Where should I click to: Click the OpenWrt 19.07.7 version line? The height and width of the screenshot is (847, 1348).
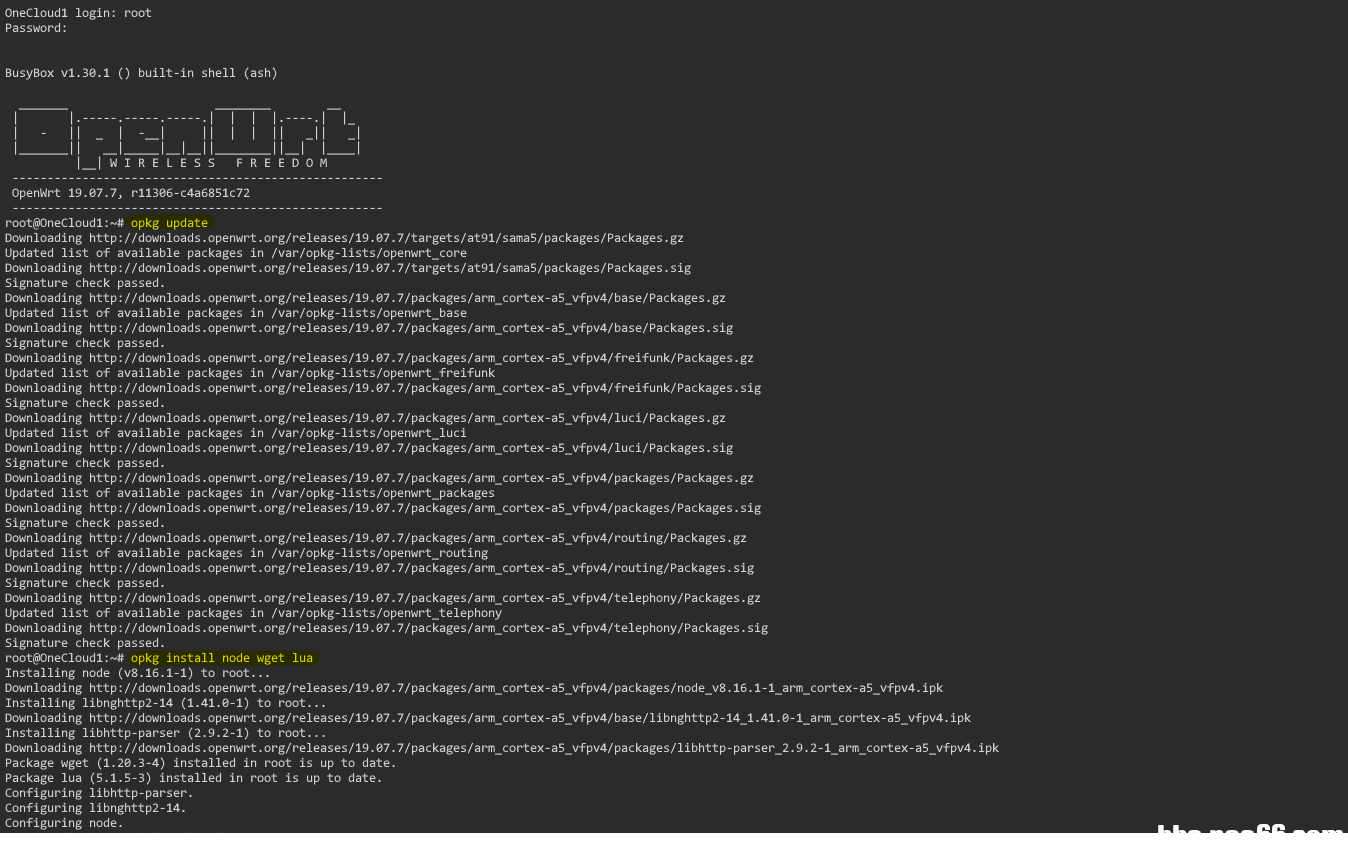click(x=131, y=193)
